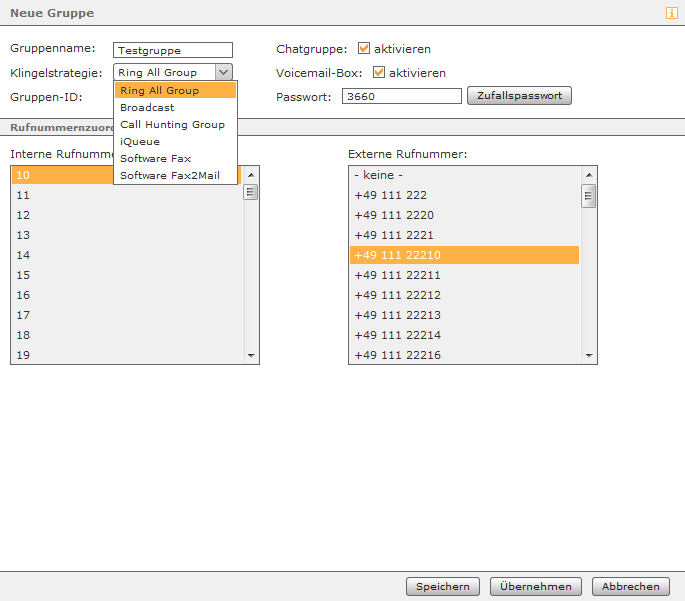Viewport: 685px width, 601px height.
Task: Choose Call Hunting Group option
Action: [x=175, y=124]
